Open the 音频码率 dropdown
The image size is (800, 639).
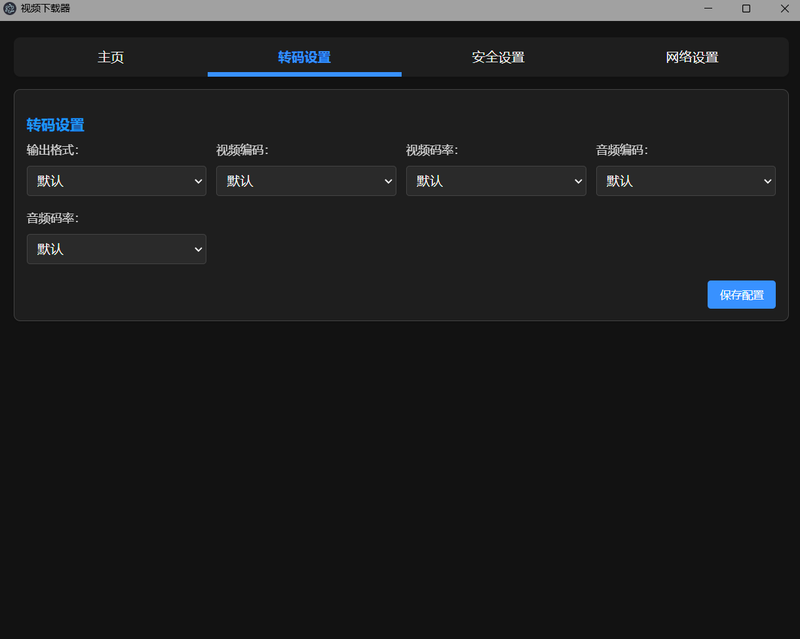116,249
